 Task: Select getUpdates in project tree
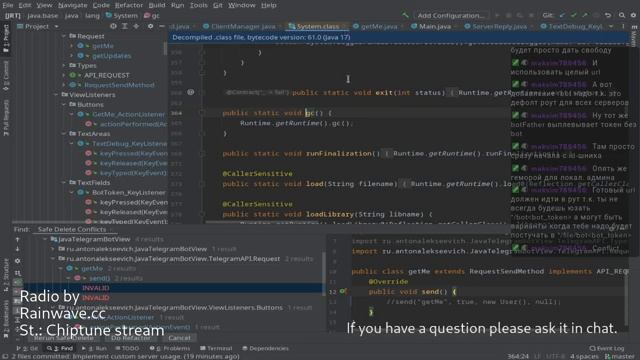point(111,56)
